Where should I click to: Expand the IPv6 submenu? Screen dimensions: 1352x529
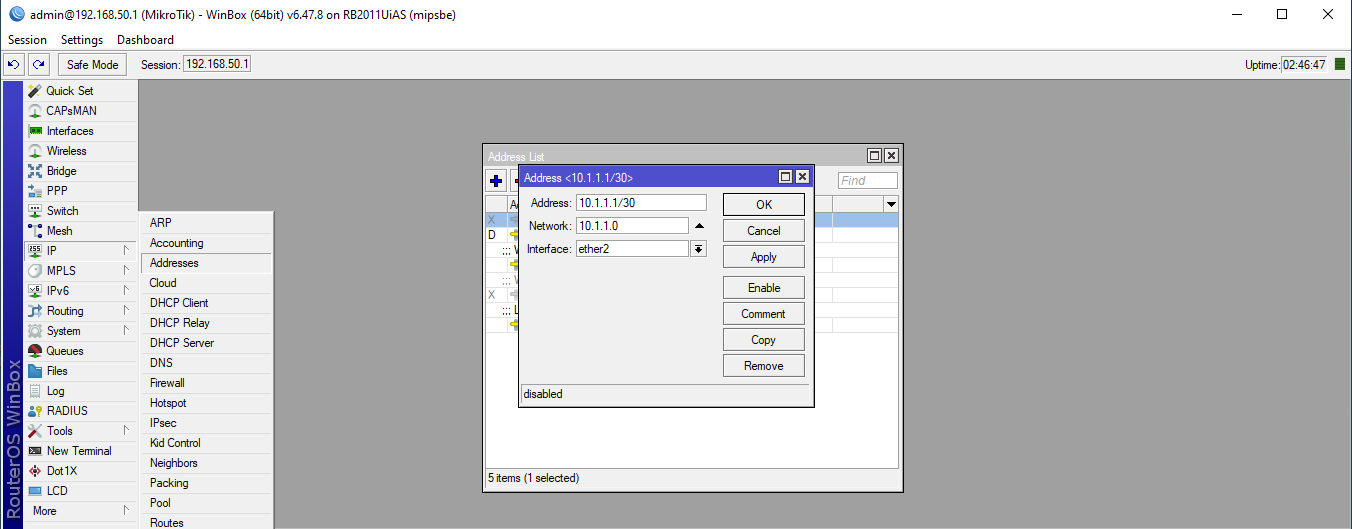(x=80, y=291)
